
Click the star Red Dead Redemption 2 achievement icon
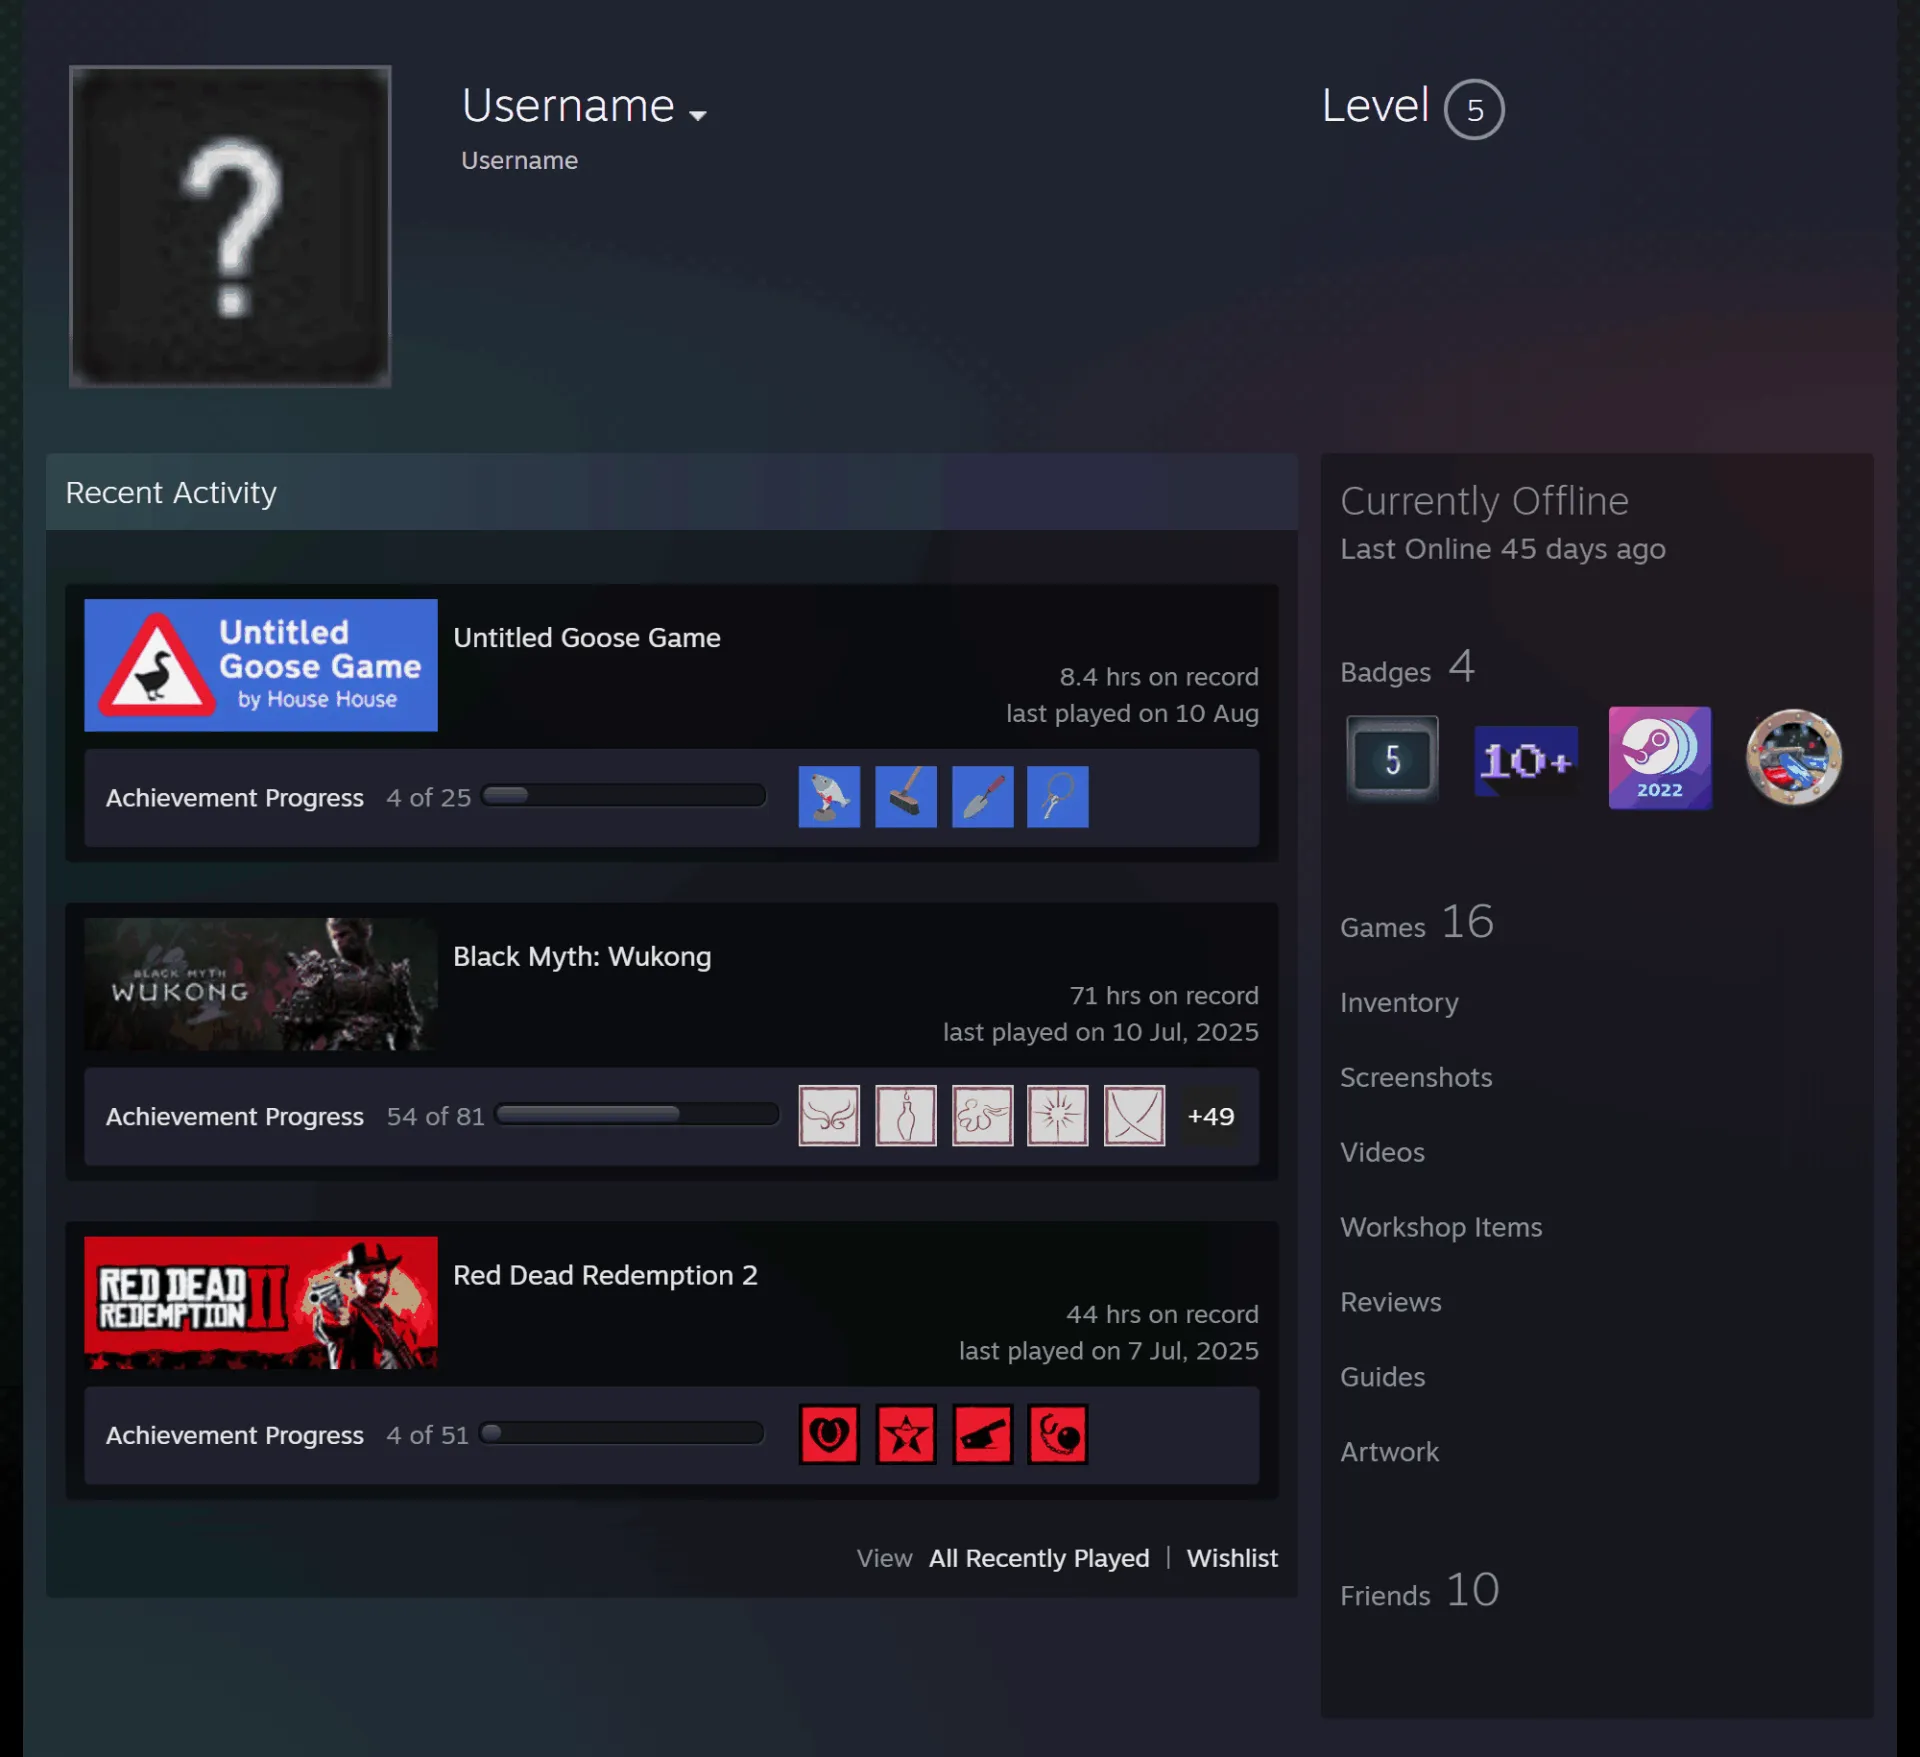coord(906,1434)
